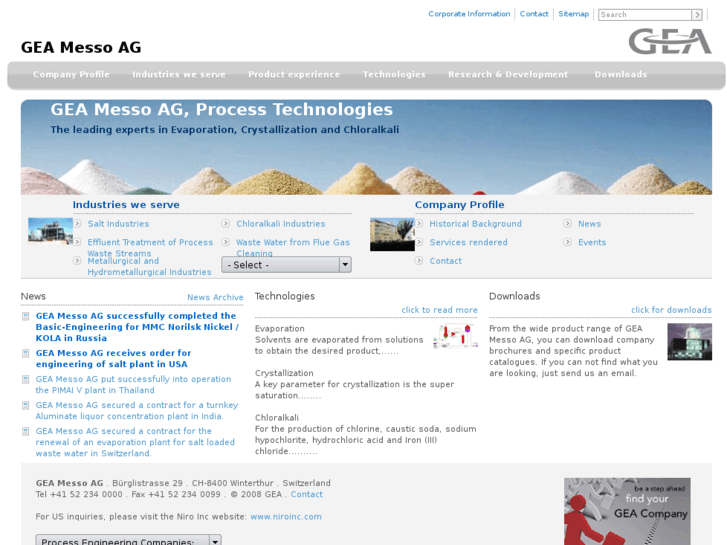Click the Downloads brochure thumbnail image
This screenshot has width=727, height=545.
[x=689, y=342]
